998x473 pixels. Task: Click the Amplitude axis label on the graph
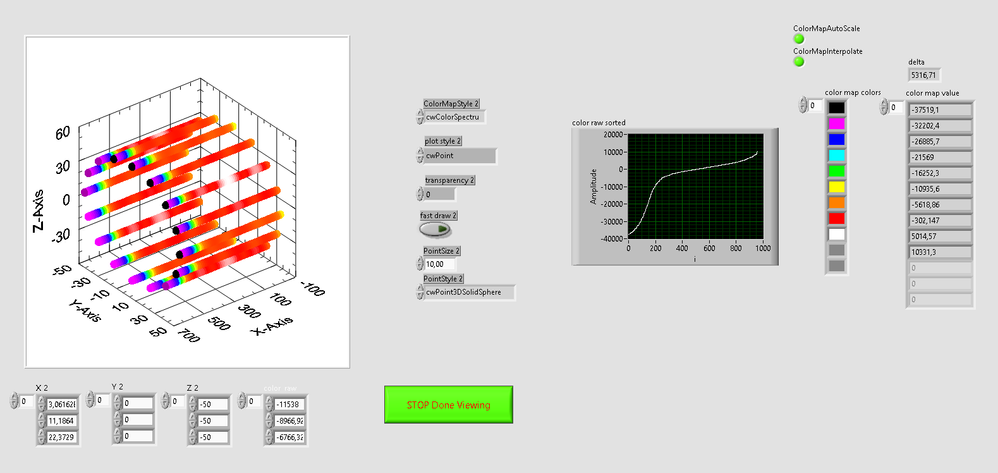(x=594, y=186)
